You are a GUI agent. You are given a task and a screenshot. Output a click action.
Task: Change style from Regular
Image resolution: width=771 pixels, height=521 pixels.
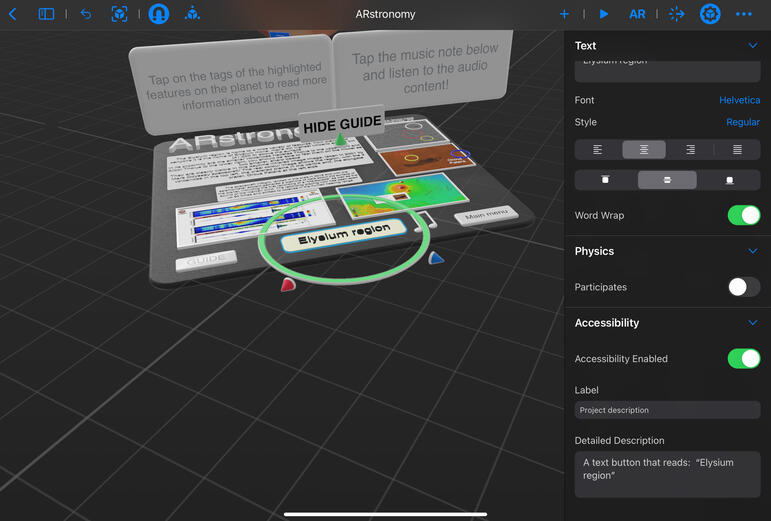tap(742, 122)
